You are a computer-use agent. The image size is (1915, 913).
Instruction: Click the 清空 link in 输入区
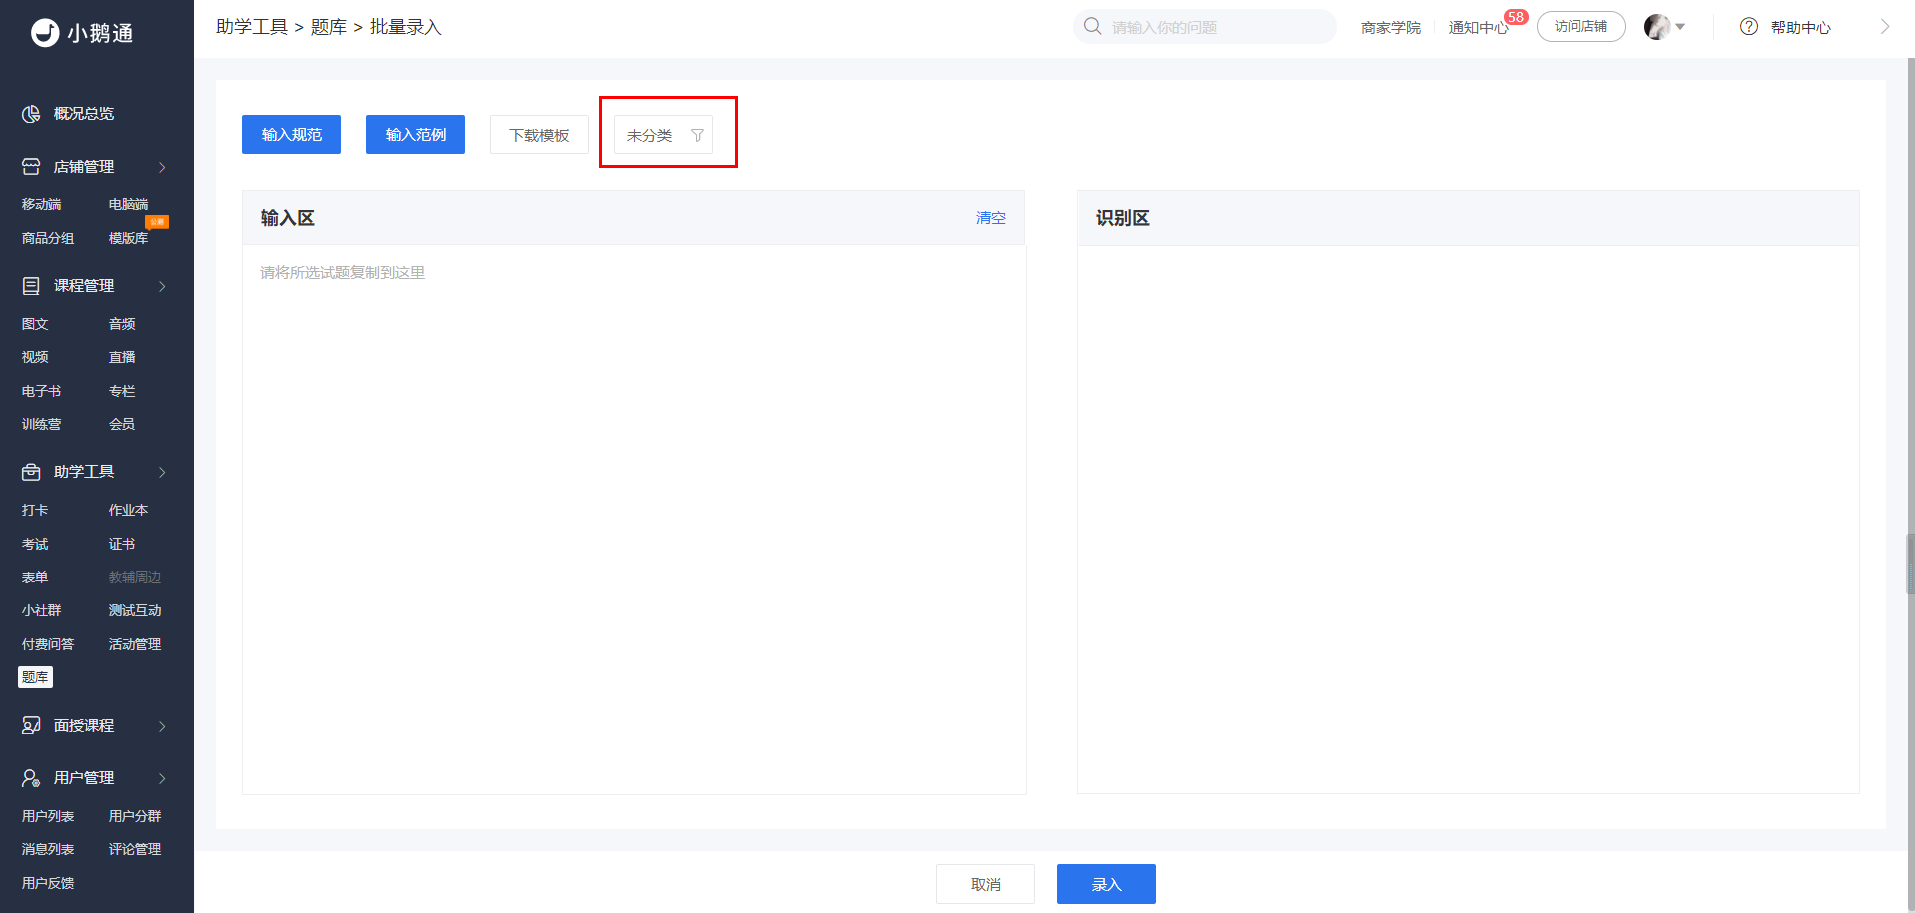point(991,218)
